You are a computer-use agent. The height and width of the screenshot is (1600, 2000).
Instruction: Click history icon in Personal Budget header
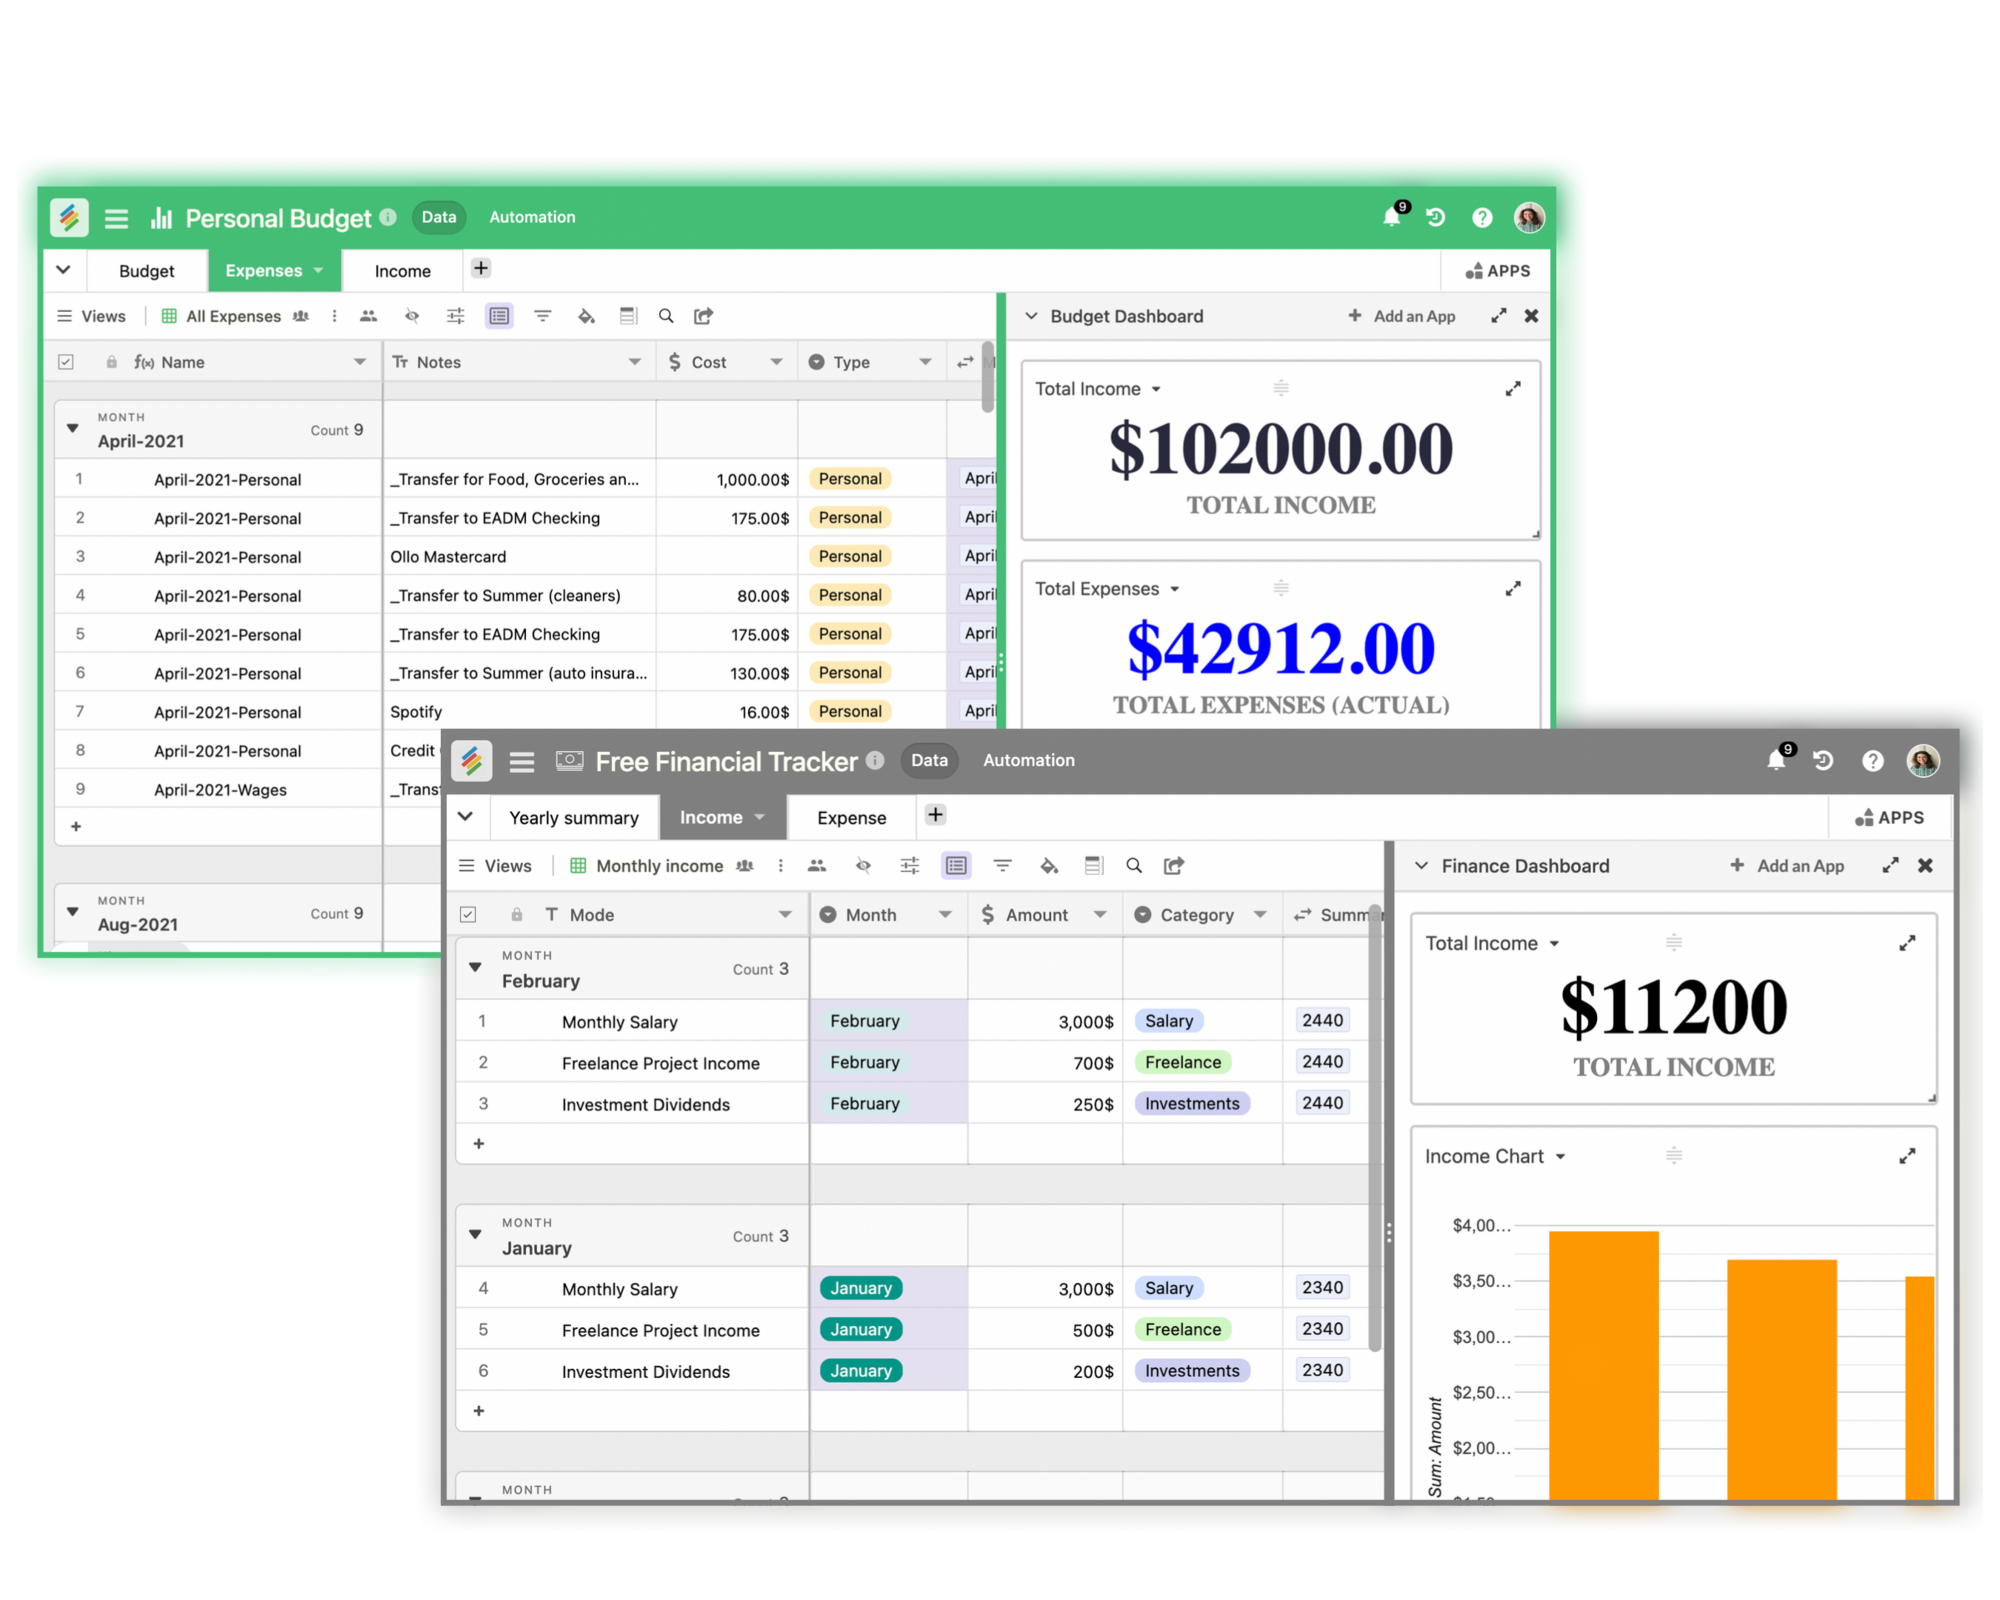point(1436,217)
